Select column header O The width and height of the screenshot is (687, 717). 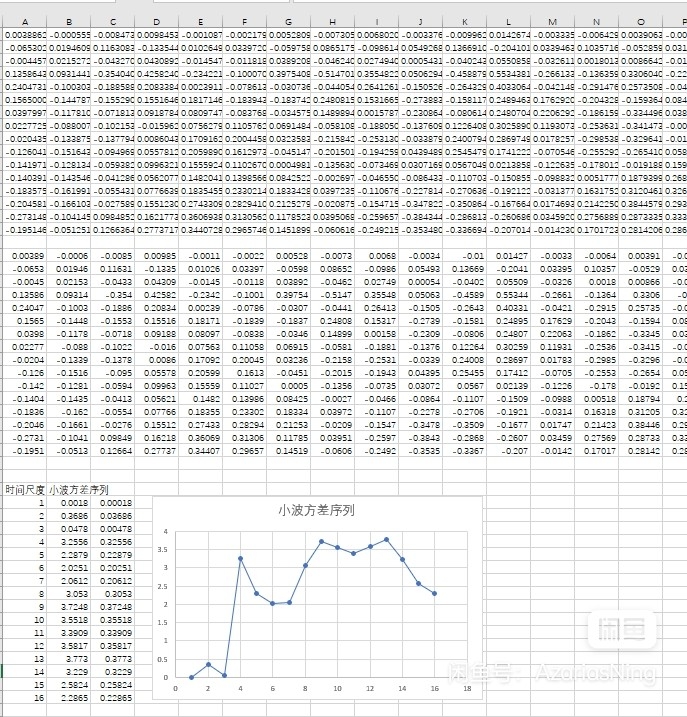pos(640,21)
